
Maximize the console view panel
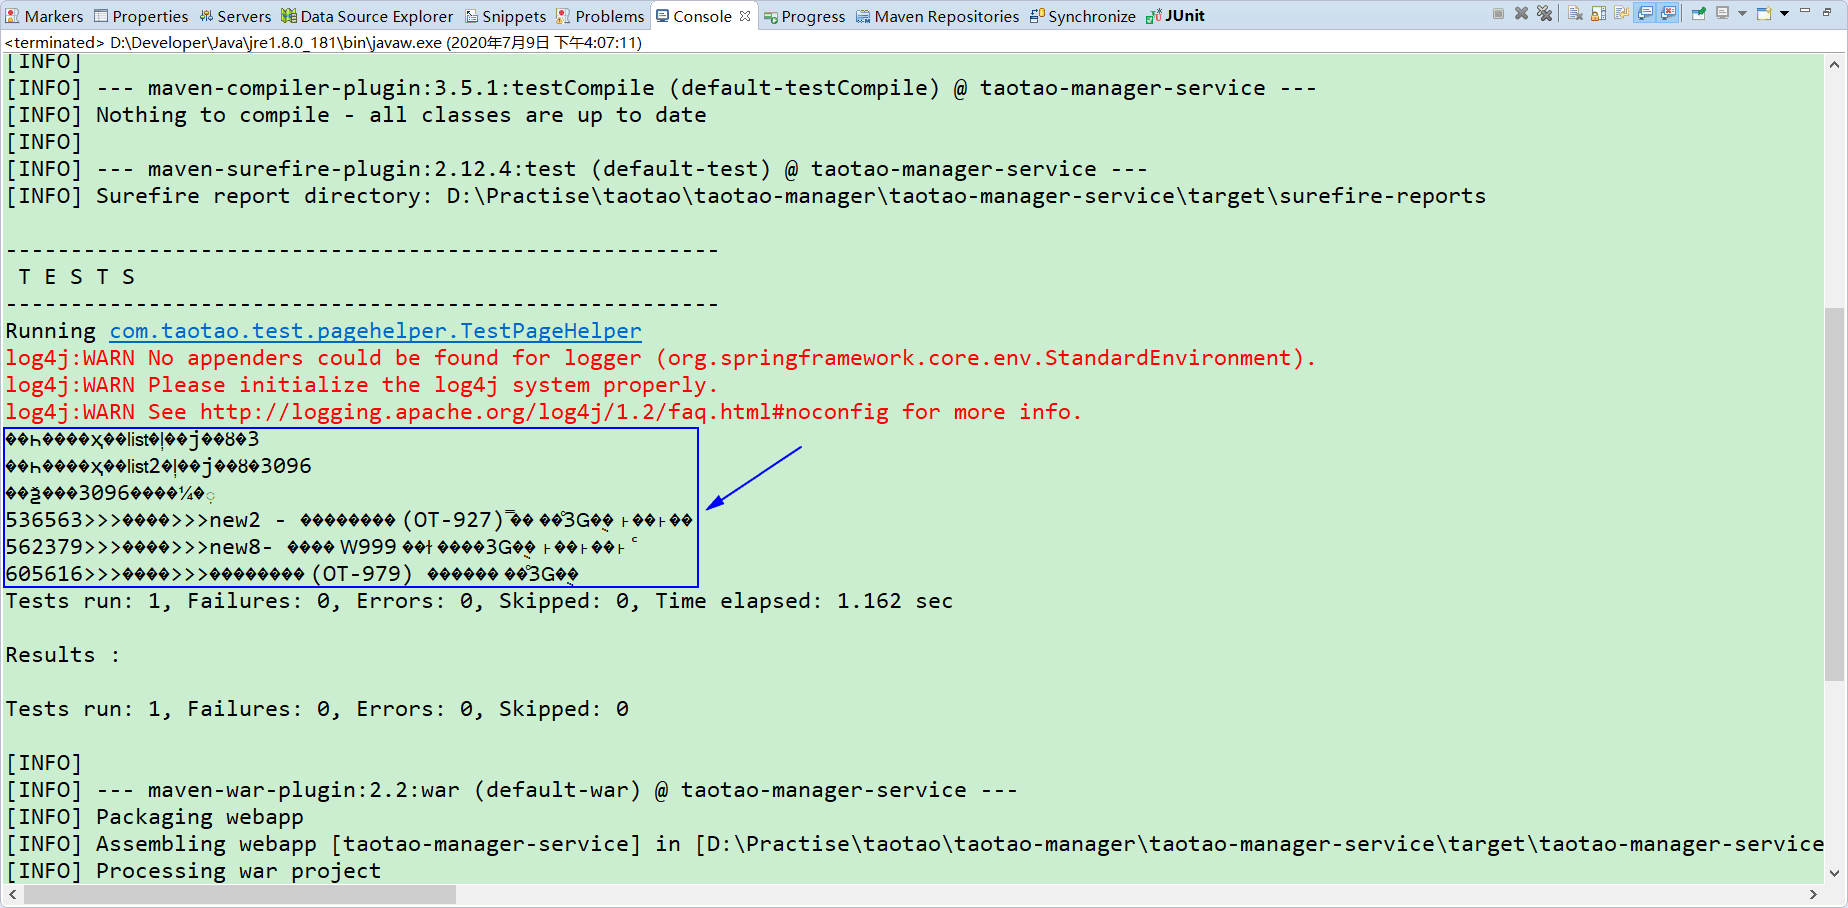coord(1828,11)
